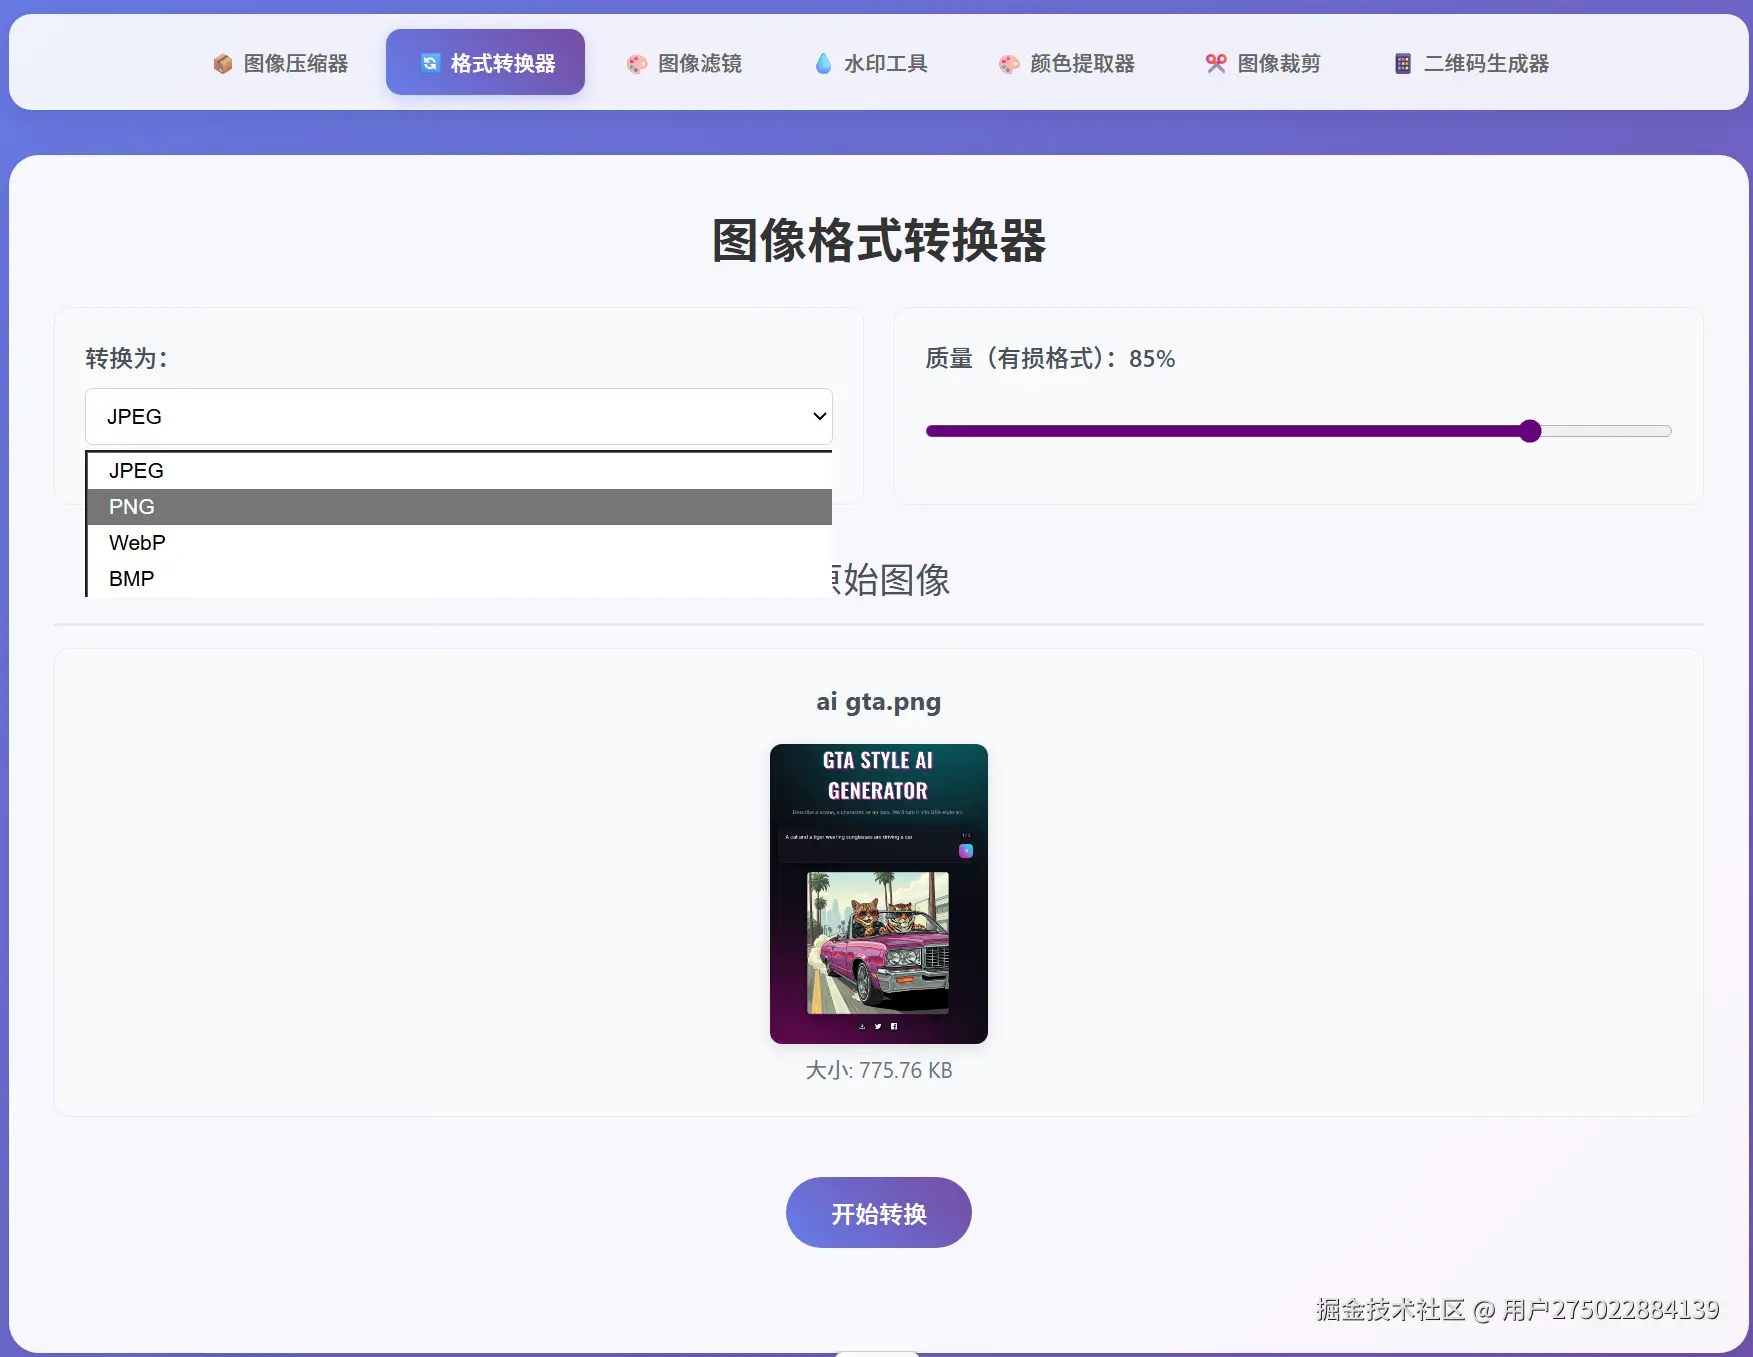Click the 格式转换器 converter icon
Screen dimensions: 1753x1357
[430, 62]
